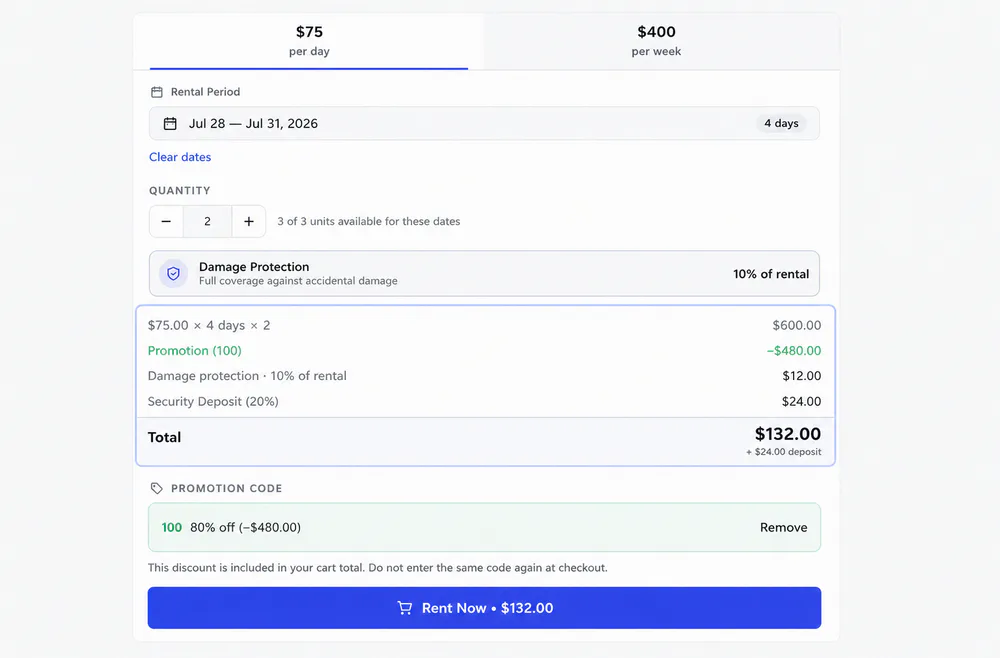Click the Rental Period label

[205, 92]
